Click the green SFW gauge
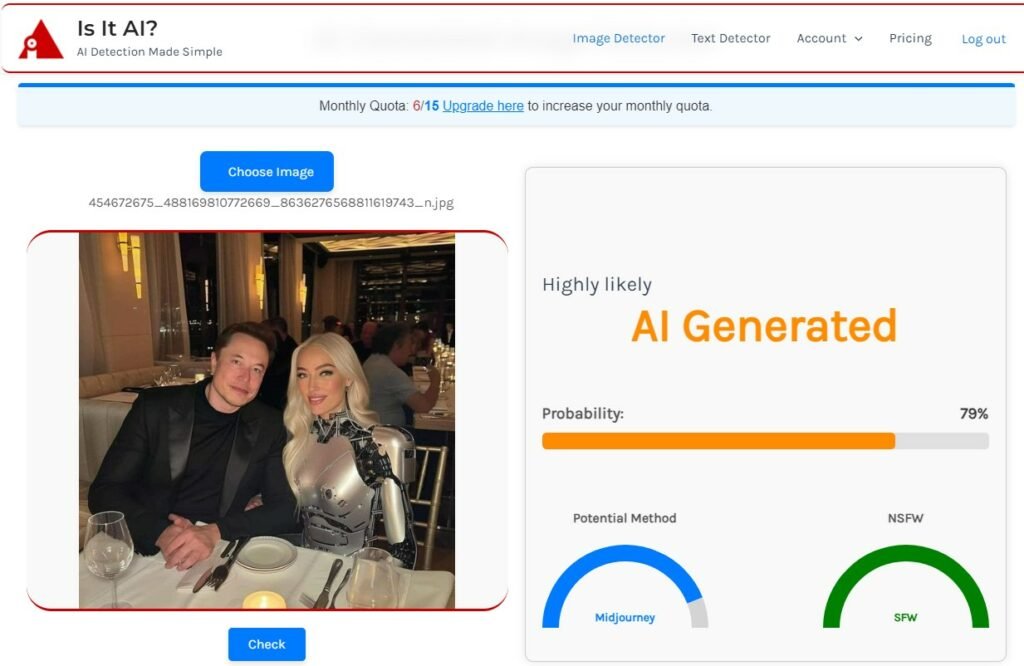 (905, 587)
